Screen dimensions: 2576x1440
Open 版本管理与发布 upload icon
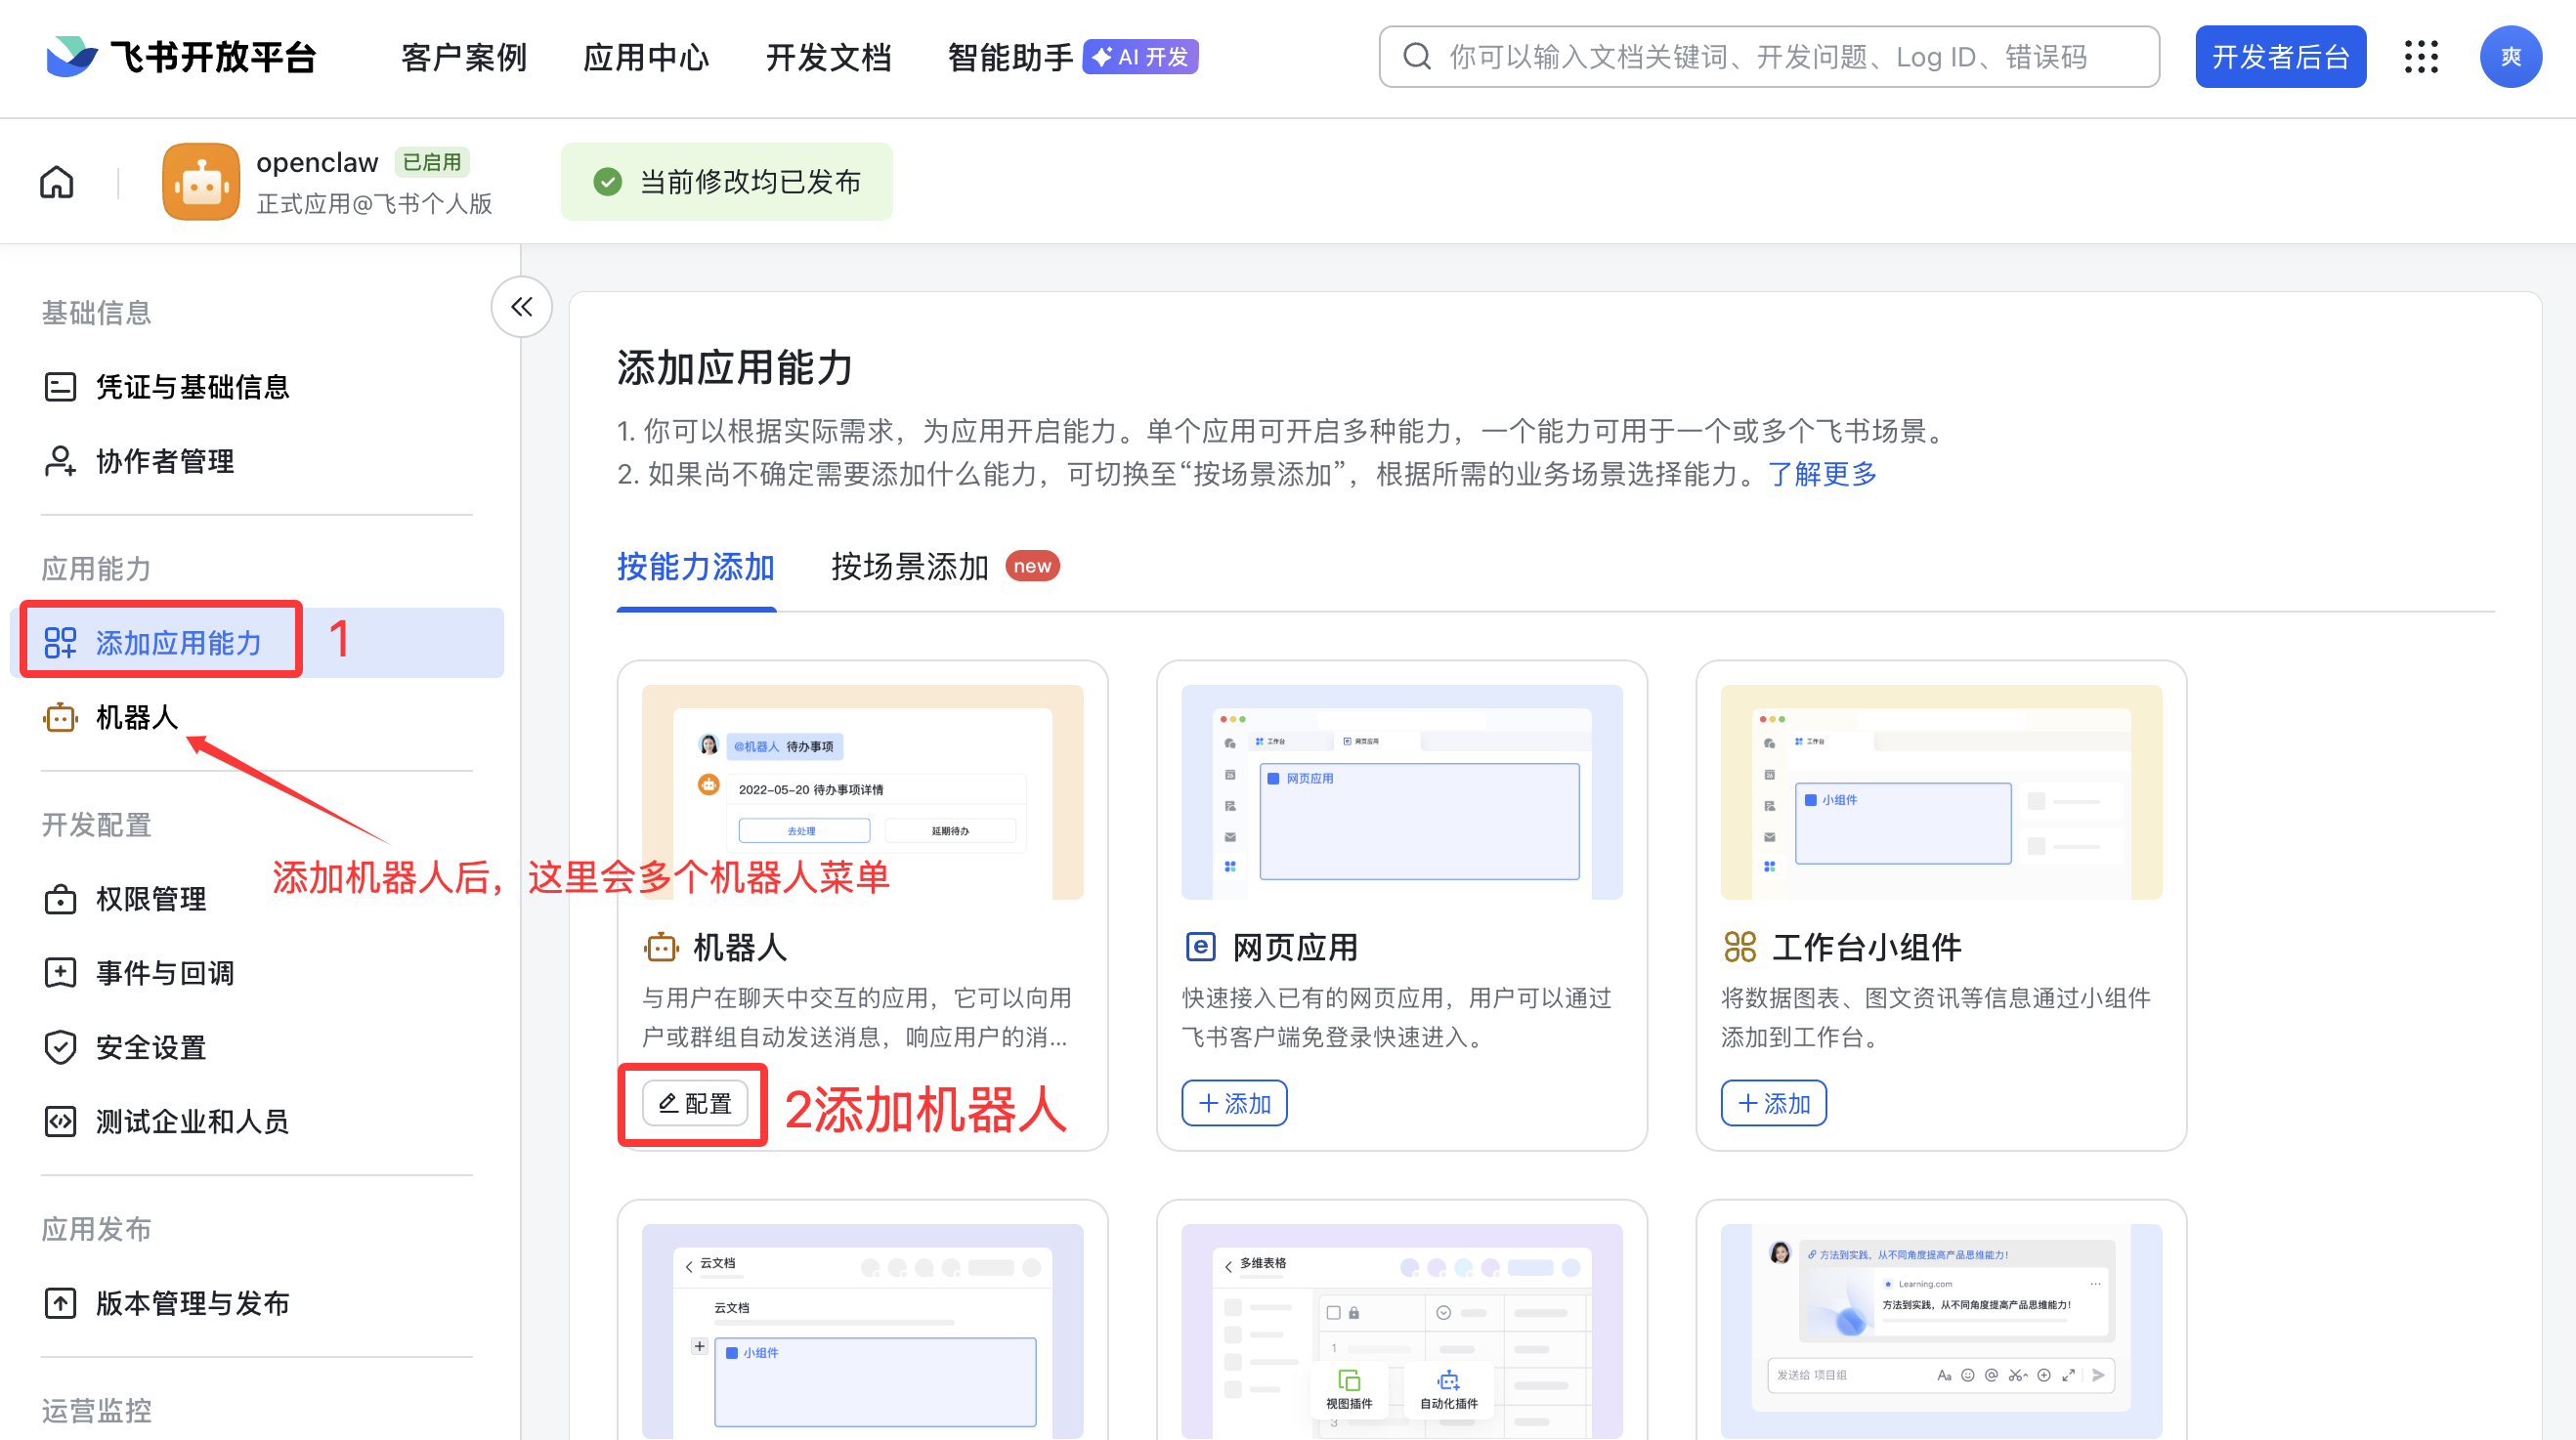(x=191, y=1303)
